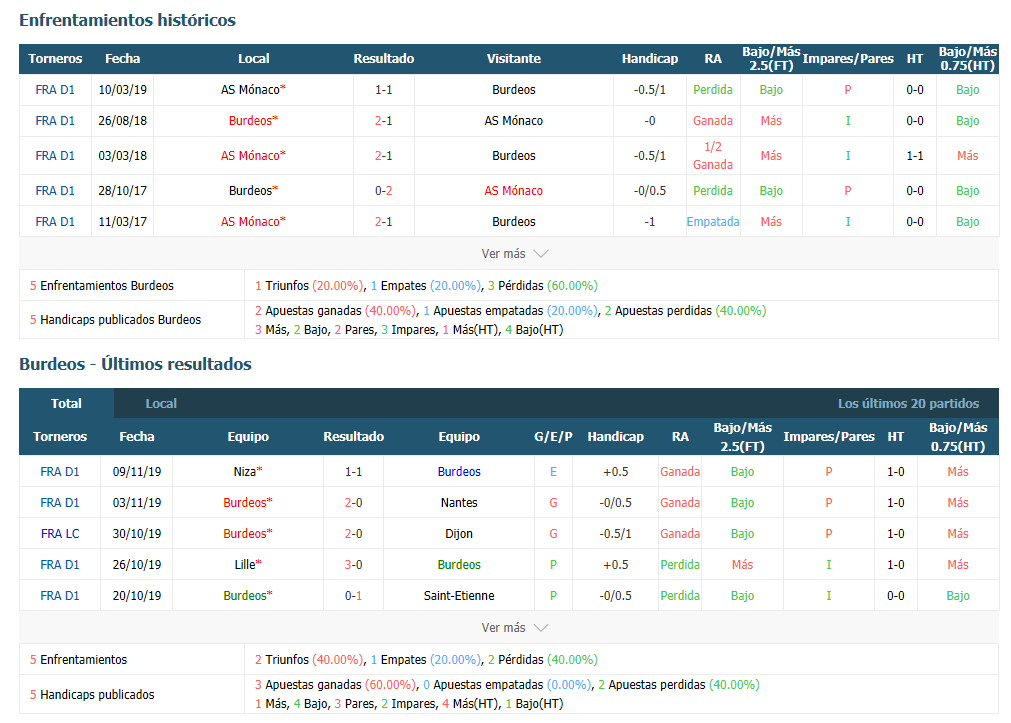The width and height of the screenshot is (1011, 723).
Task: Click 'Burdeos - Últimos resultados' section heading
Action: tap(135, 364)
